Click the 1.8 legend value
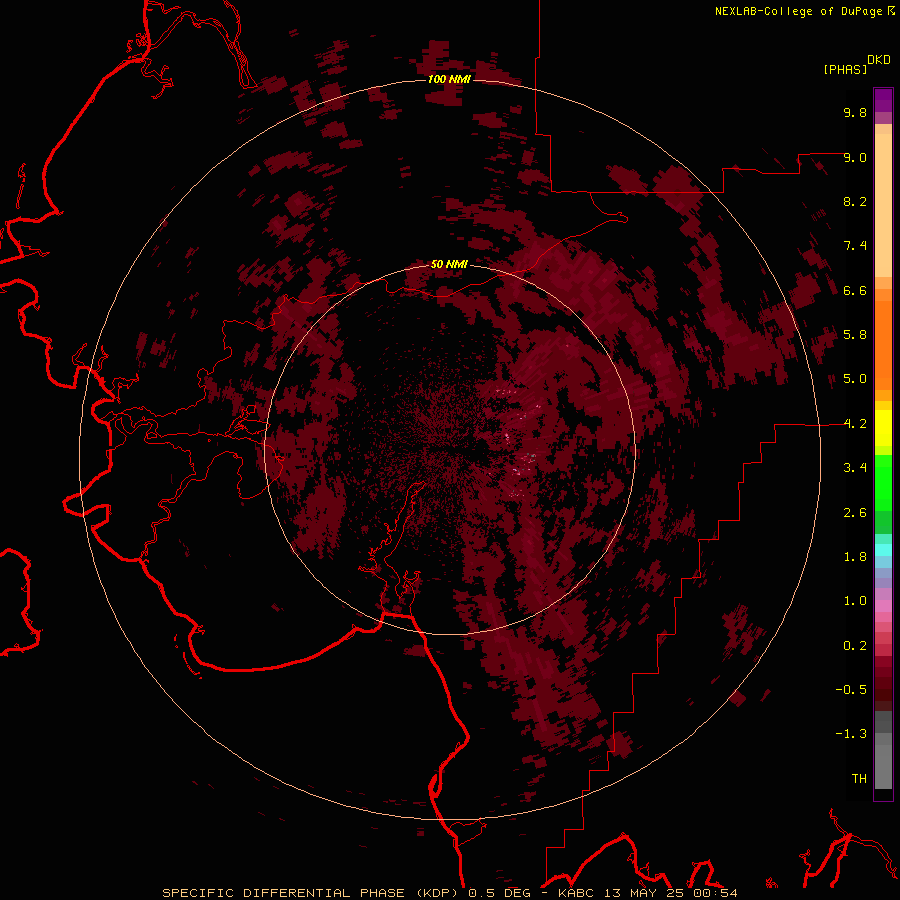This screenshot has width=900, height=900. (x=855, y=557)
